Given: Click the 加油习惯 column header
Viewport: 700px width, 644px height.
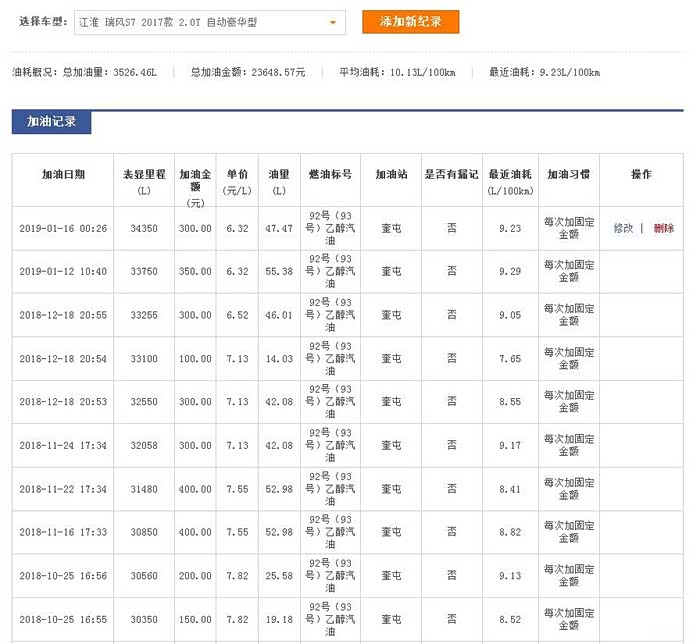Looking at the screenshot, I should click(x=568, y=174).
